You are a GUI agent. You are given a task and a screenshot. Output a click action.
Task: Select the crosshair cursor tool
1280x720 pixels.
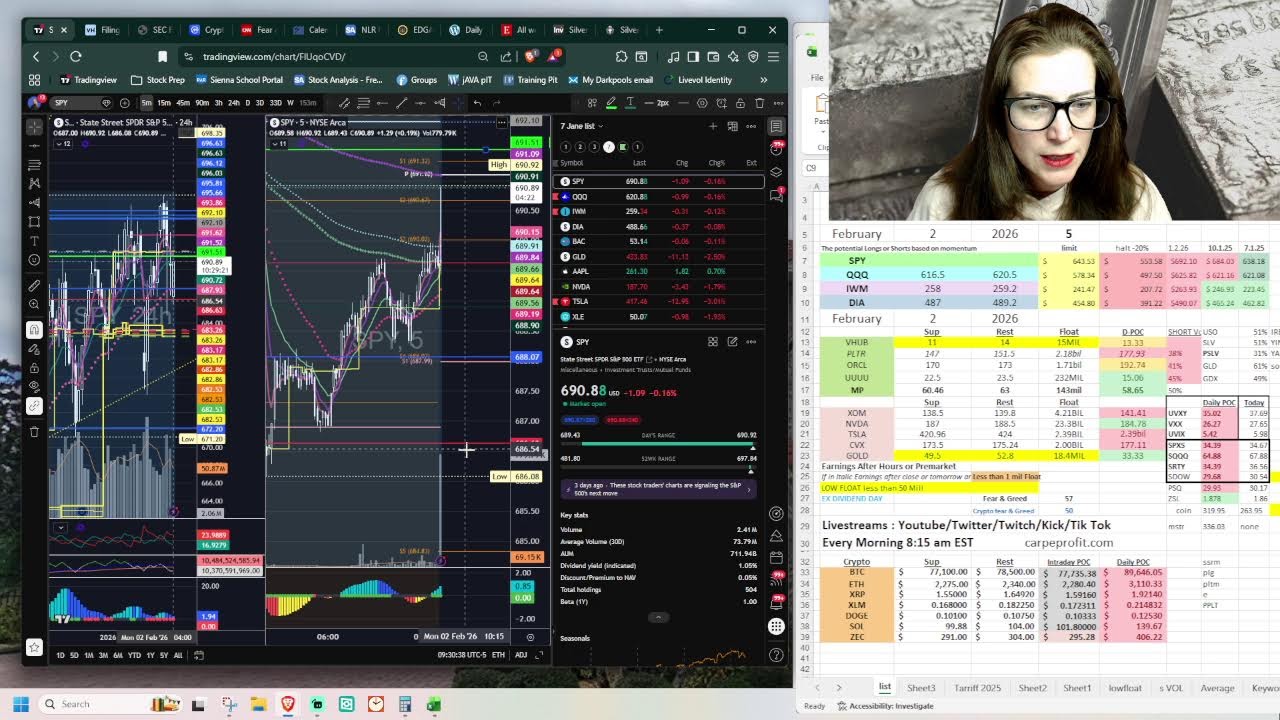[x=34, y=127]
